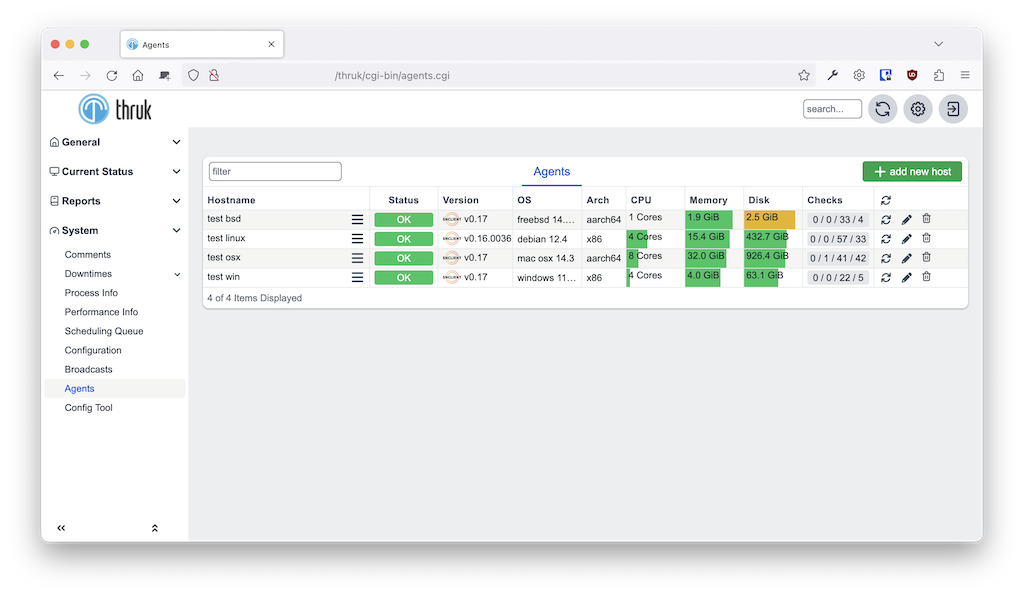Image resolution: width=1024 pixels, height=596 pixels.
Task: Click OK status of test win
Action: (x=404, y=277)
